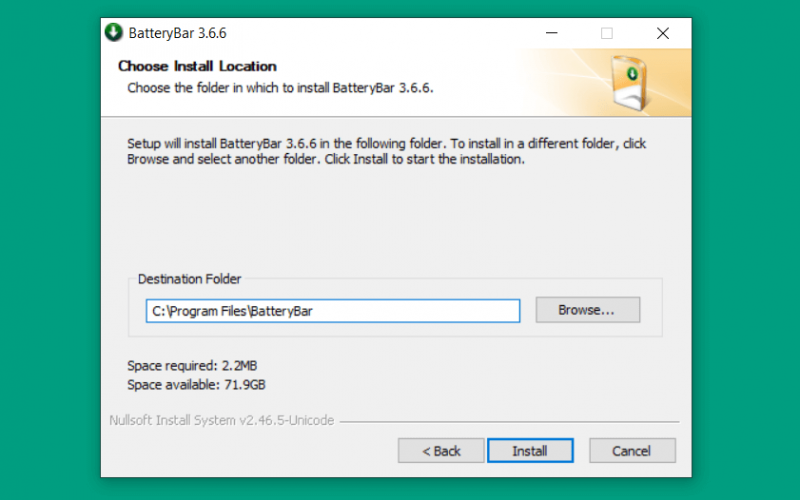The width and height of the screenshot is (800, 500).
Task: Select the "Space available: 71.9GB" text
Action: (x=196, y=385)
